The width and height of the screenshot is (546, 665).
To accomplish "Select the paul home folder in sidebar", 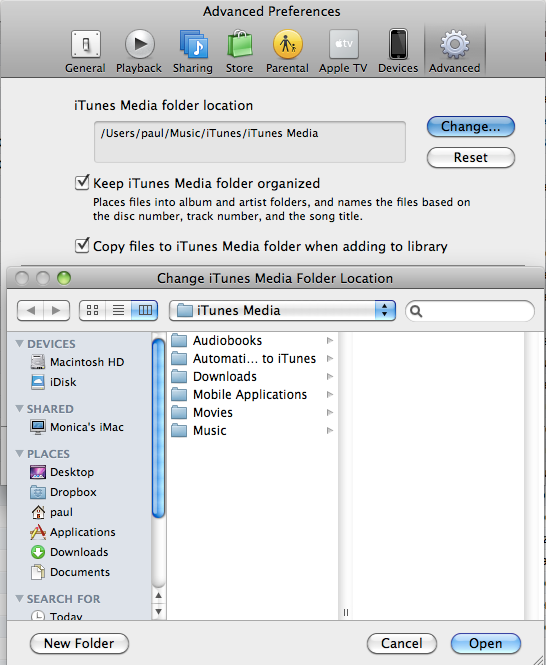I will [52, 512].
